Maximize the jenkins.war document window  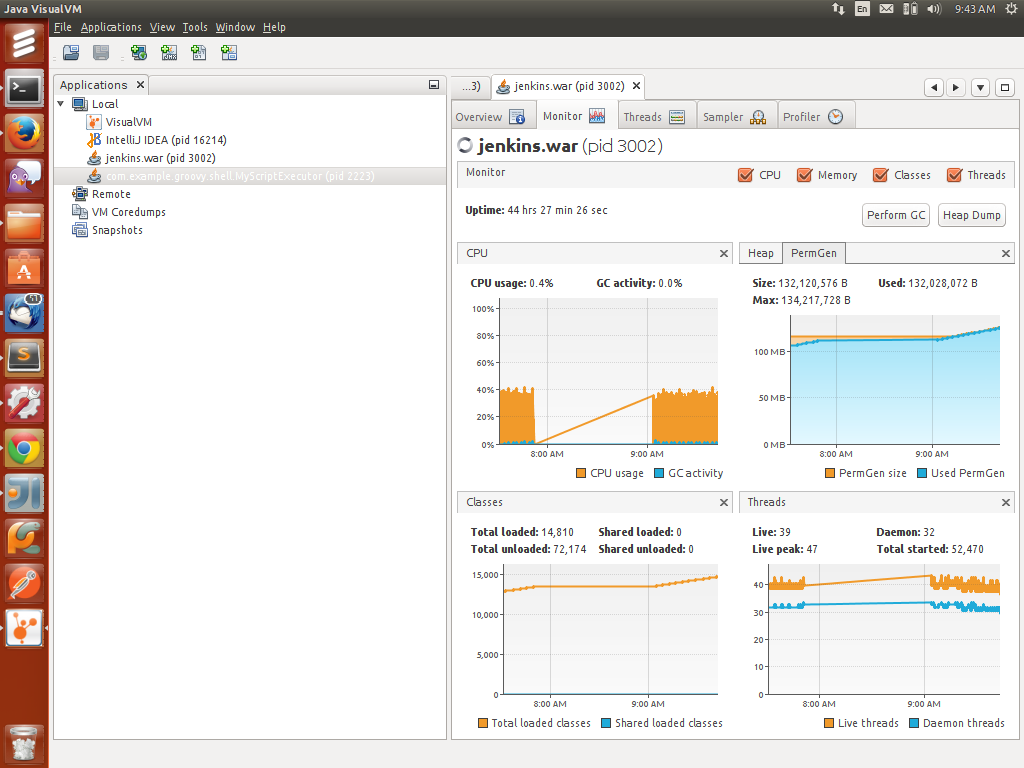1005,88
